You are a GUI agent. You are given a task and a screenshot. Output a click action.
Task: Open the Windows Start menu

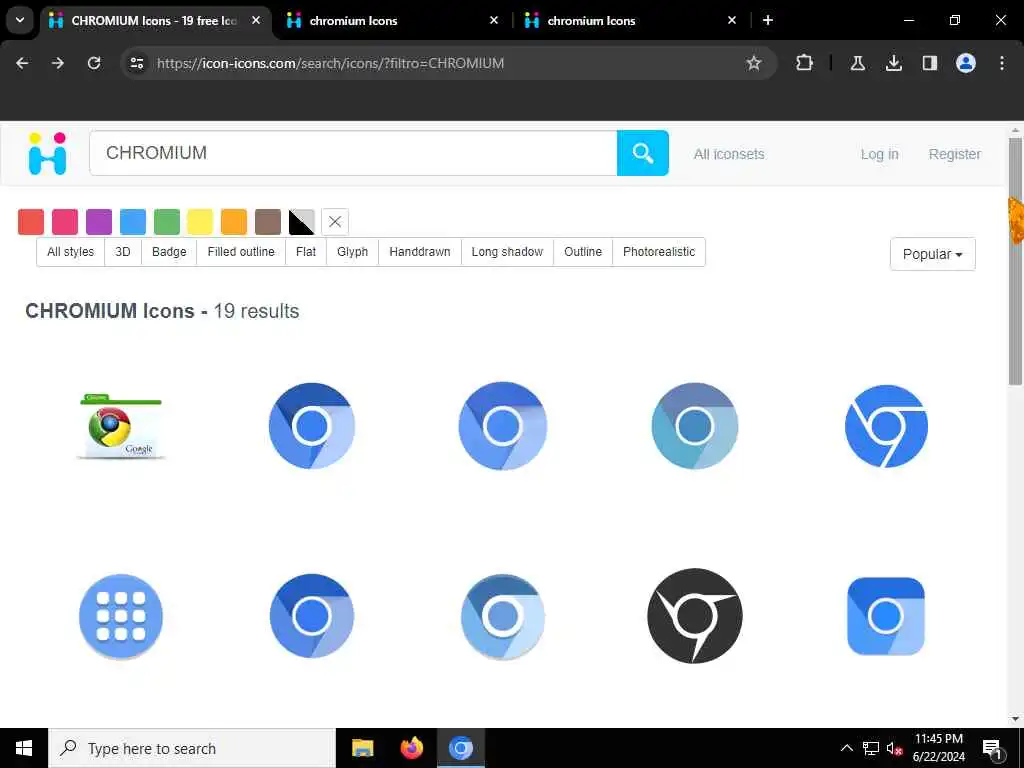[24, 748]
